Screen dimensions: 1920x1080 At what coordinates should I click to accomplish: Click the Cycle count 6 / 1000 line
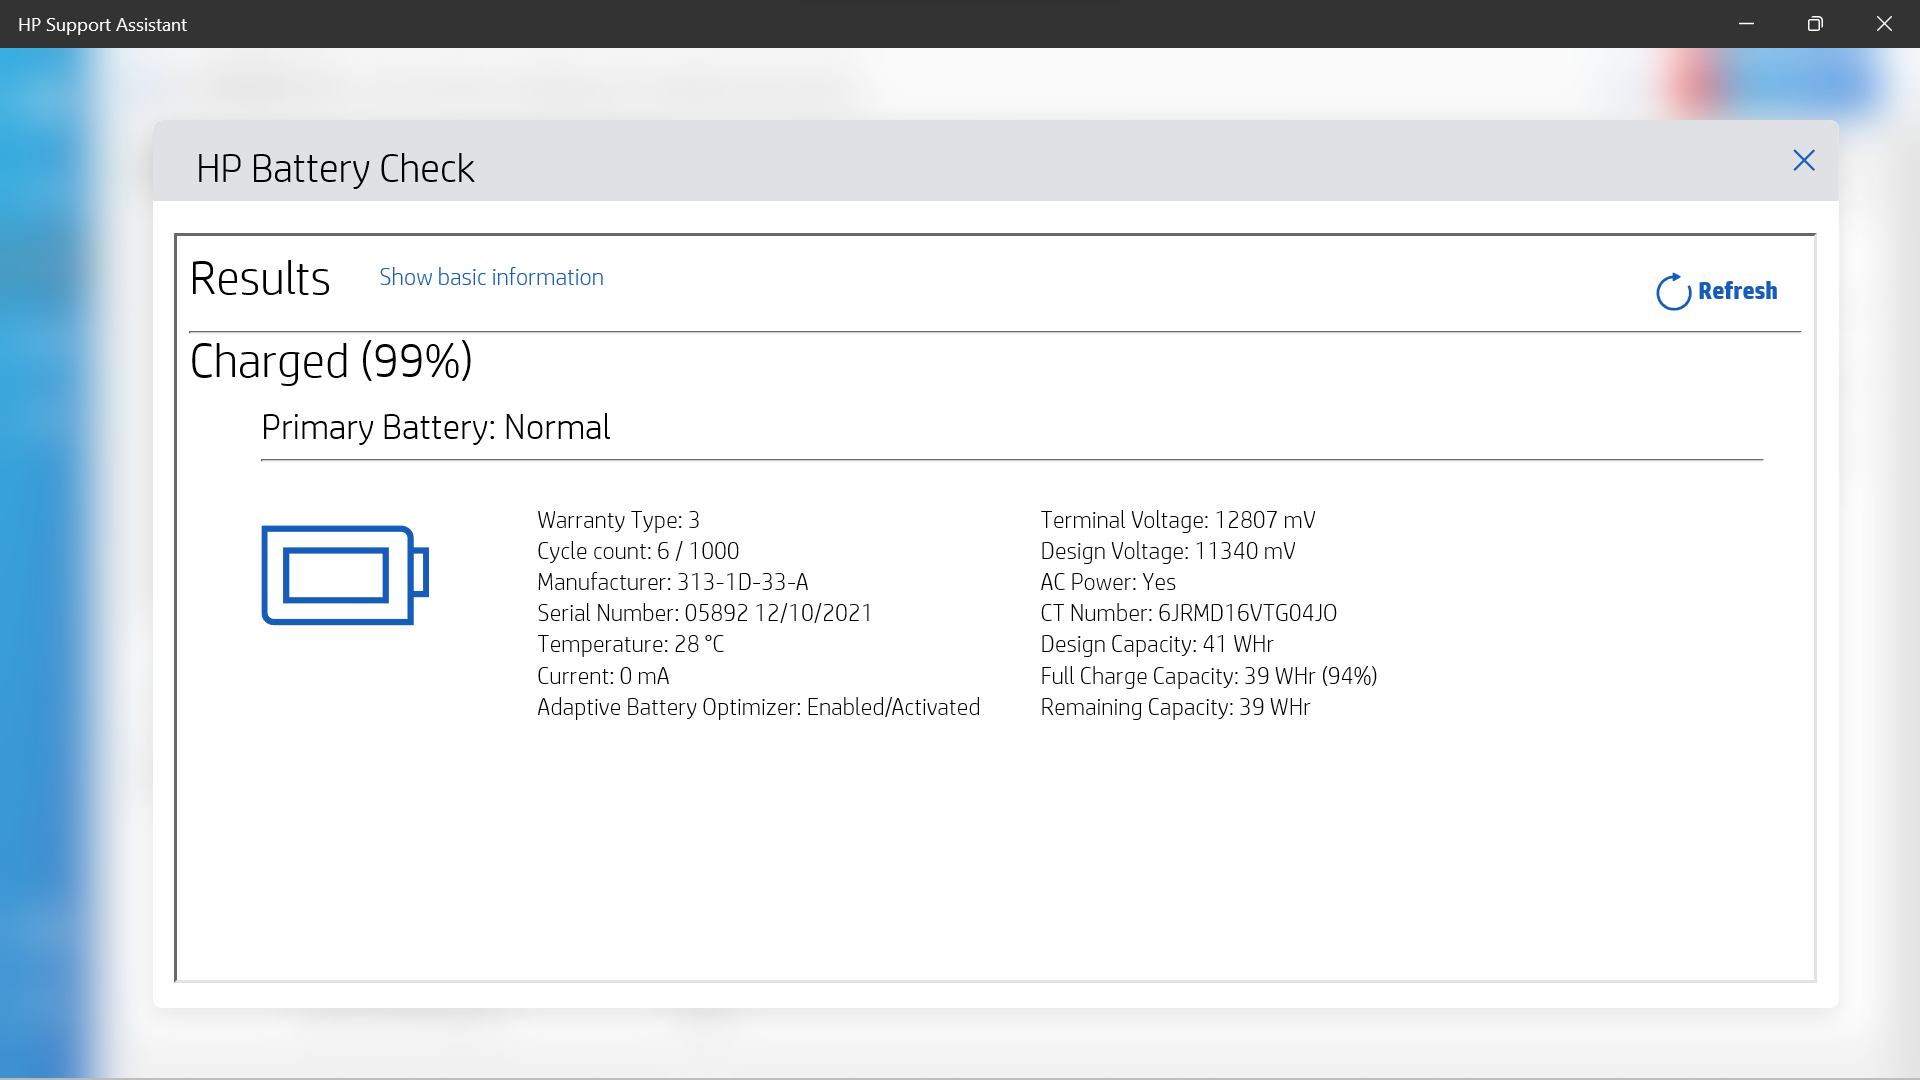click(x=637, y=551)
